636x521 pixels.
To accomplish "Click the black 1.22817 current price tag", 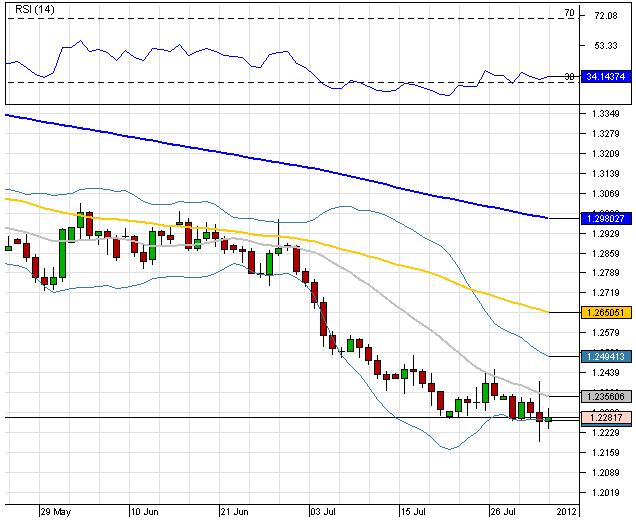I will point(606,419).
